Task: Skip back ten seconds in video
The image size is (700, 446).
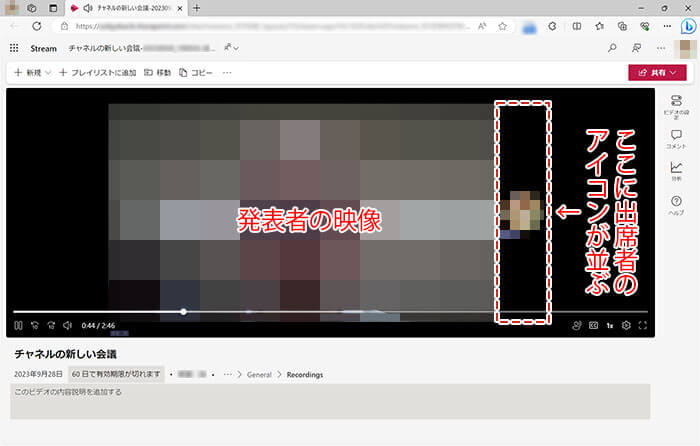Action: pos(35,325)
